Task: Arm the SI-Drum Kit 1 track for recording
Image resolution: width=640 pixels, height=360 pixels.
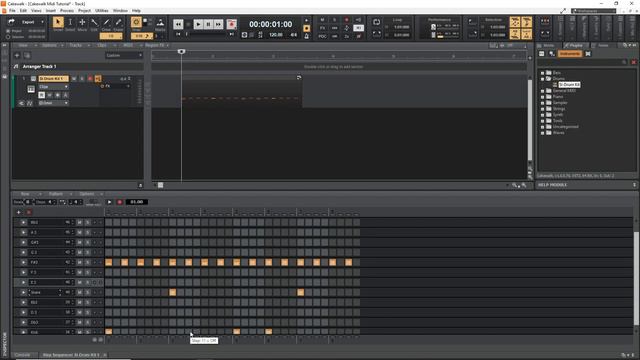Action: [x=90, y=78]
